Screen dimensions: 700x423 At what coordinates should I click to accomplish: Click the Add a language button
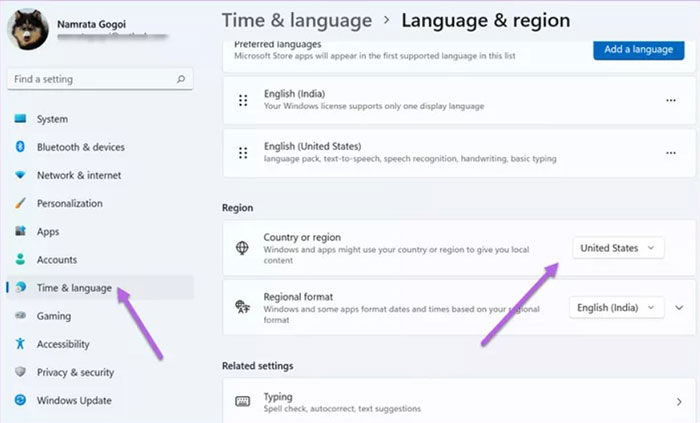[638, 50]
